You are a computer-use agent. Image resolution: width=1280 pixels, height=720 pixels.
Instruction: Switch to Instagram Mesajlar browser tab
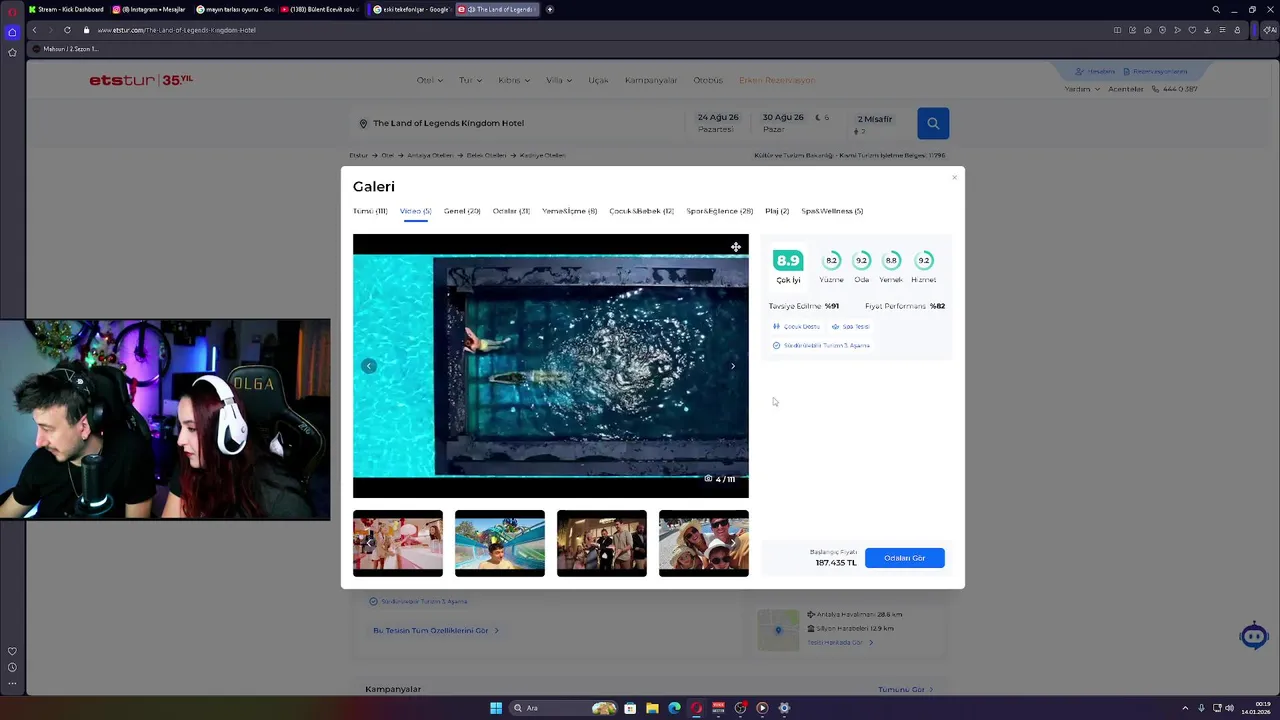click(149, 9)
